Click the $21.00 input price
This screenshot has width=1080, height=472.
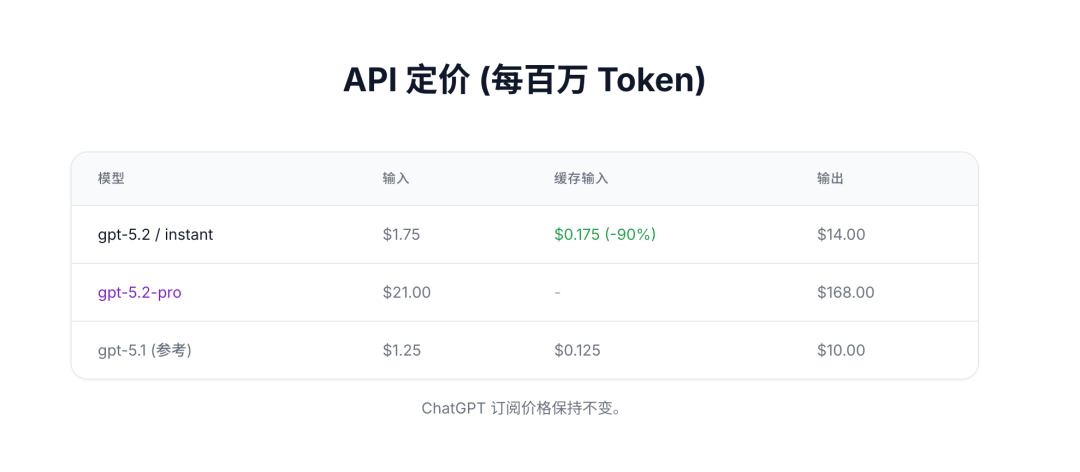click(406, 293)
